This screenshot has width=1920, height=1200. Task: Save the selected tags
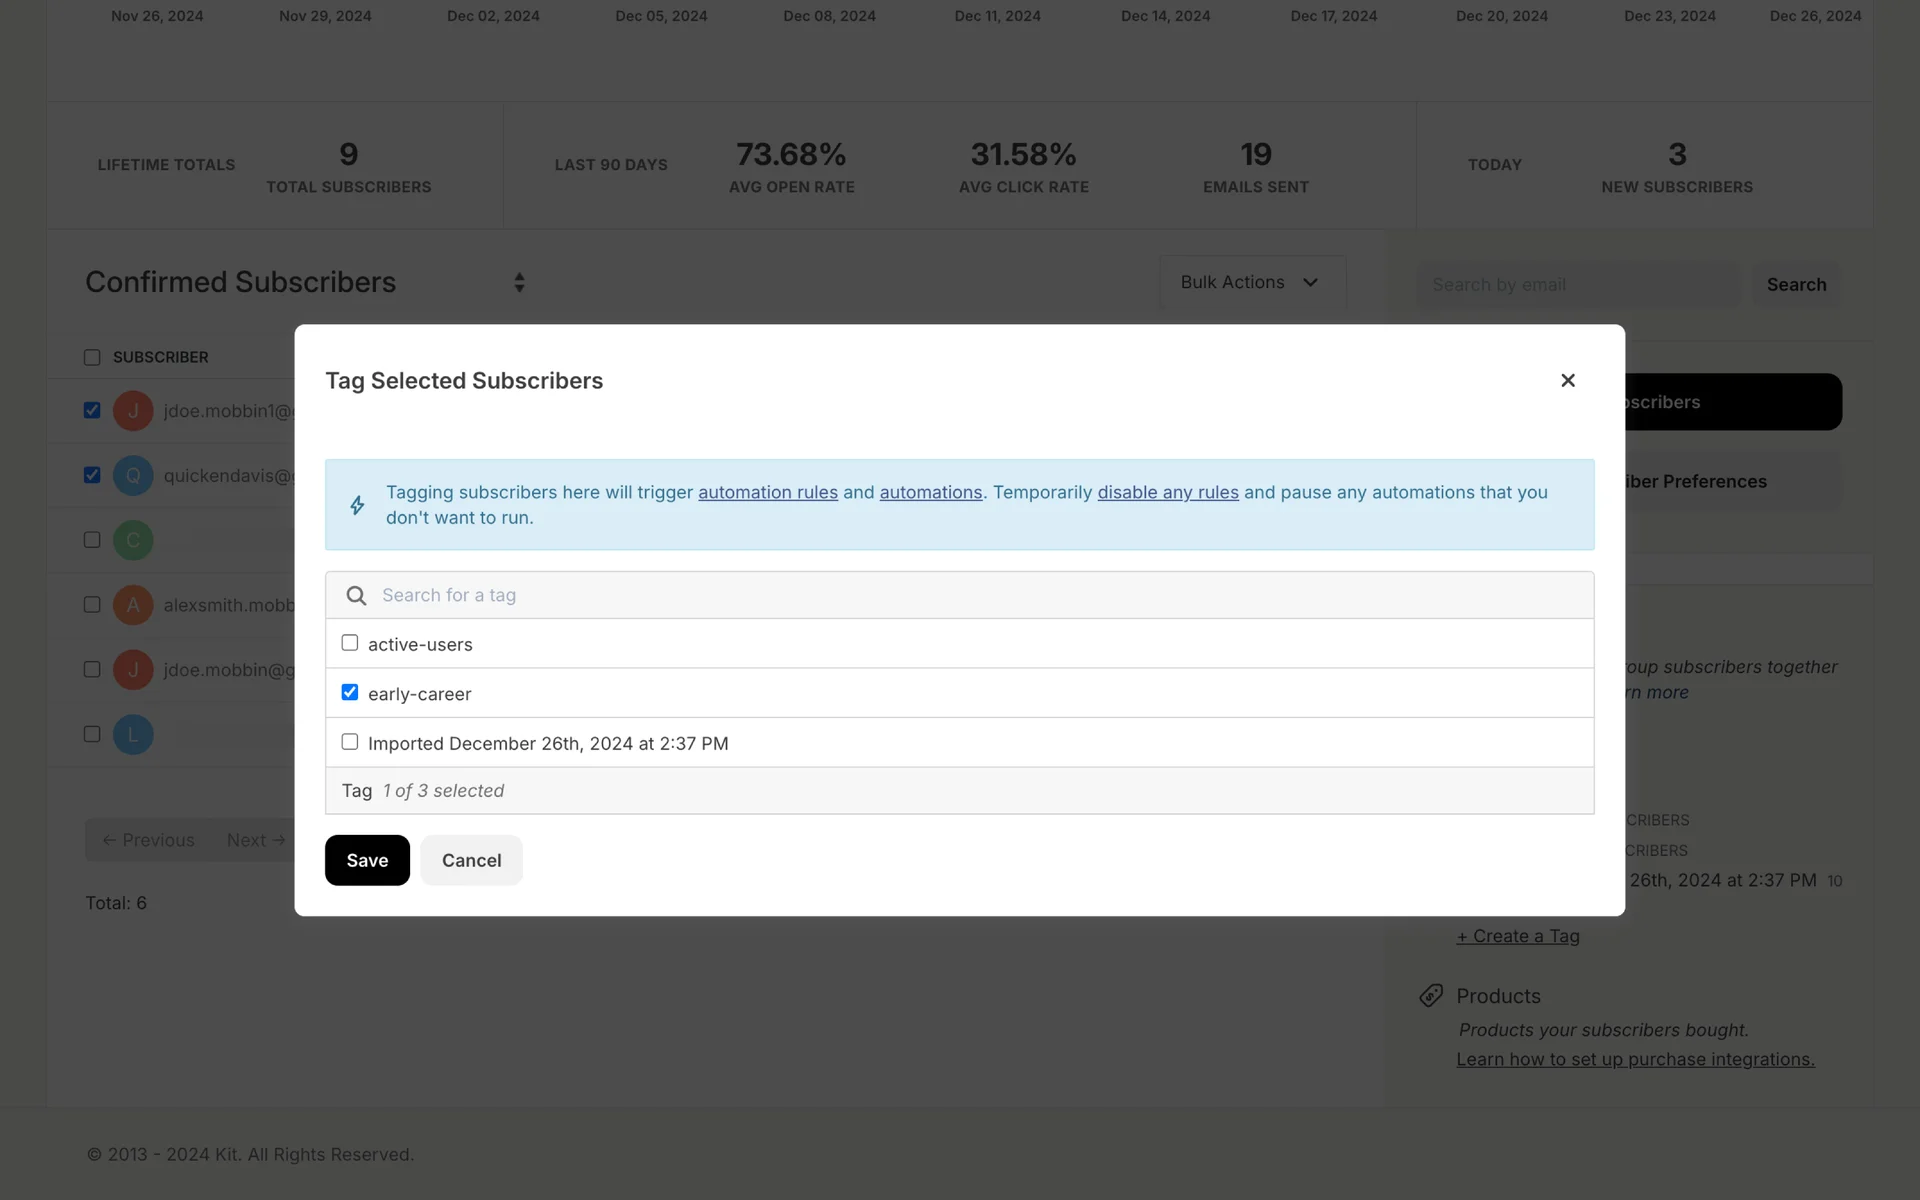coord(367,860)
